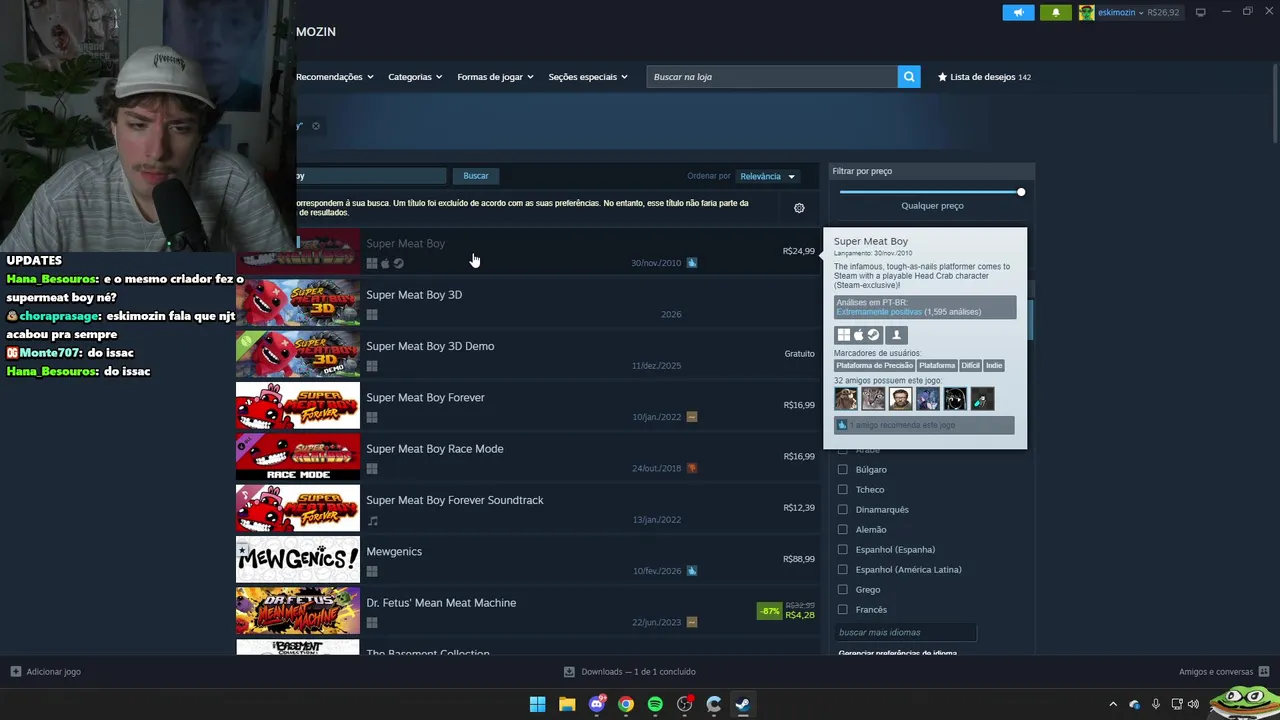Click the Apple platform icon on Super Meat Boy row

pos(385,264)
